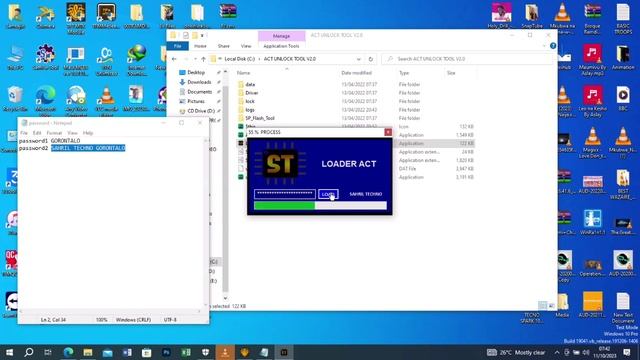Open Microsoft Edge from the taskbar
The image size is (640, 360).
pyautogui.click(x=68, y=352)
